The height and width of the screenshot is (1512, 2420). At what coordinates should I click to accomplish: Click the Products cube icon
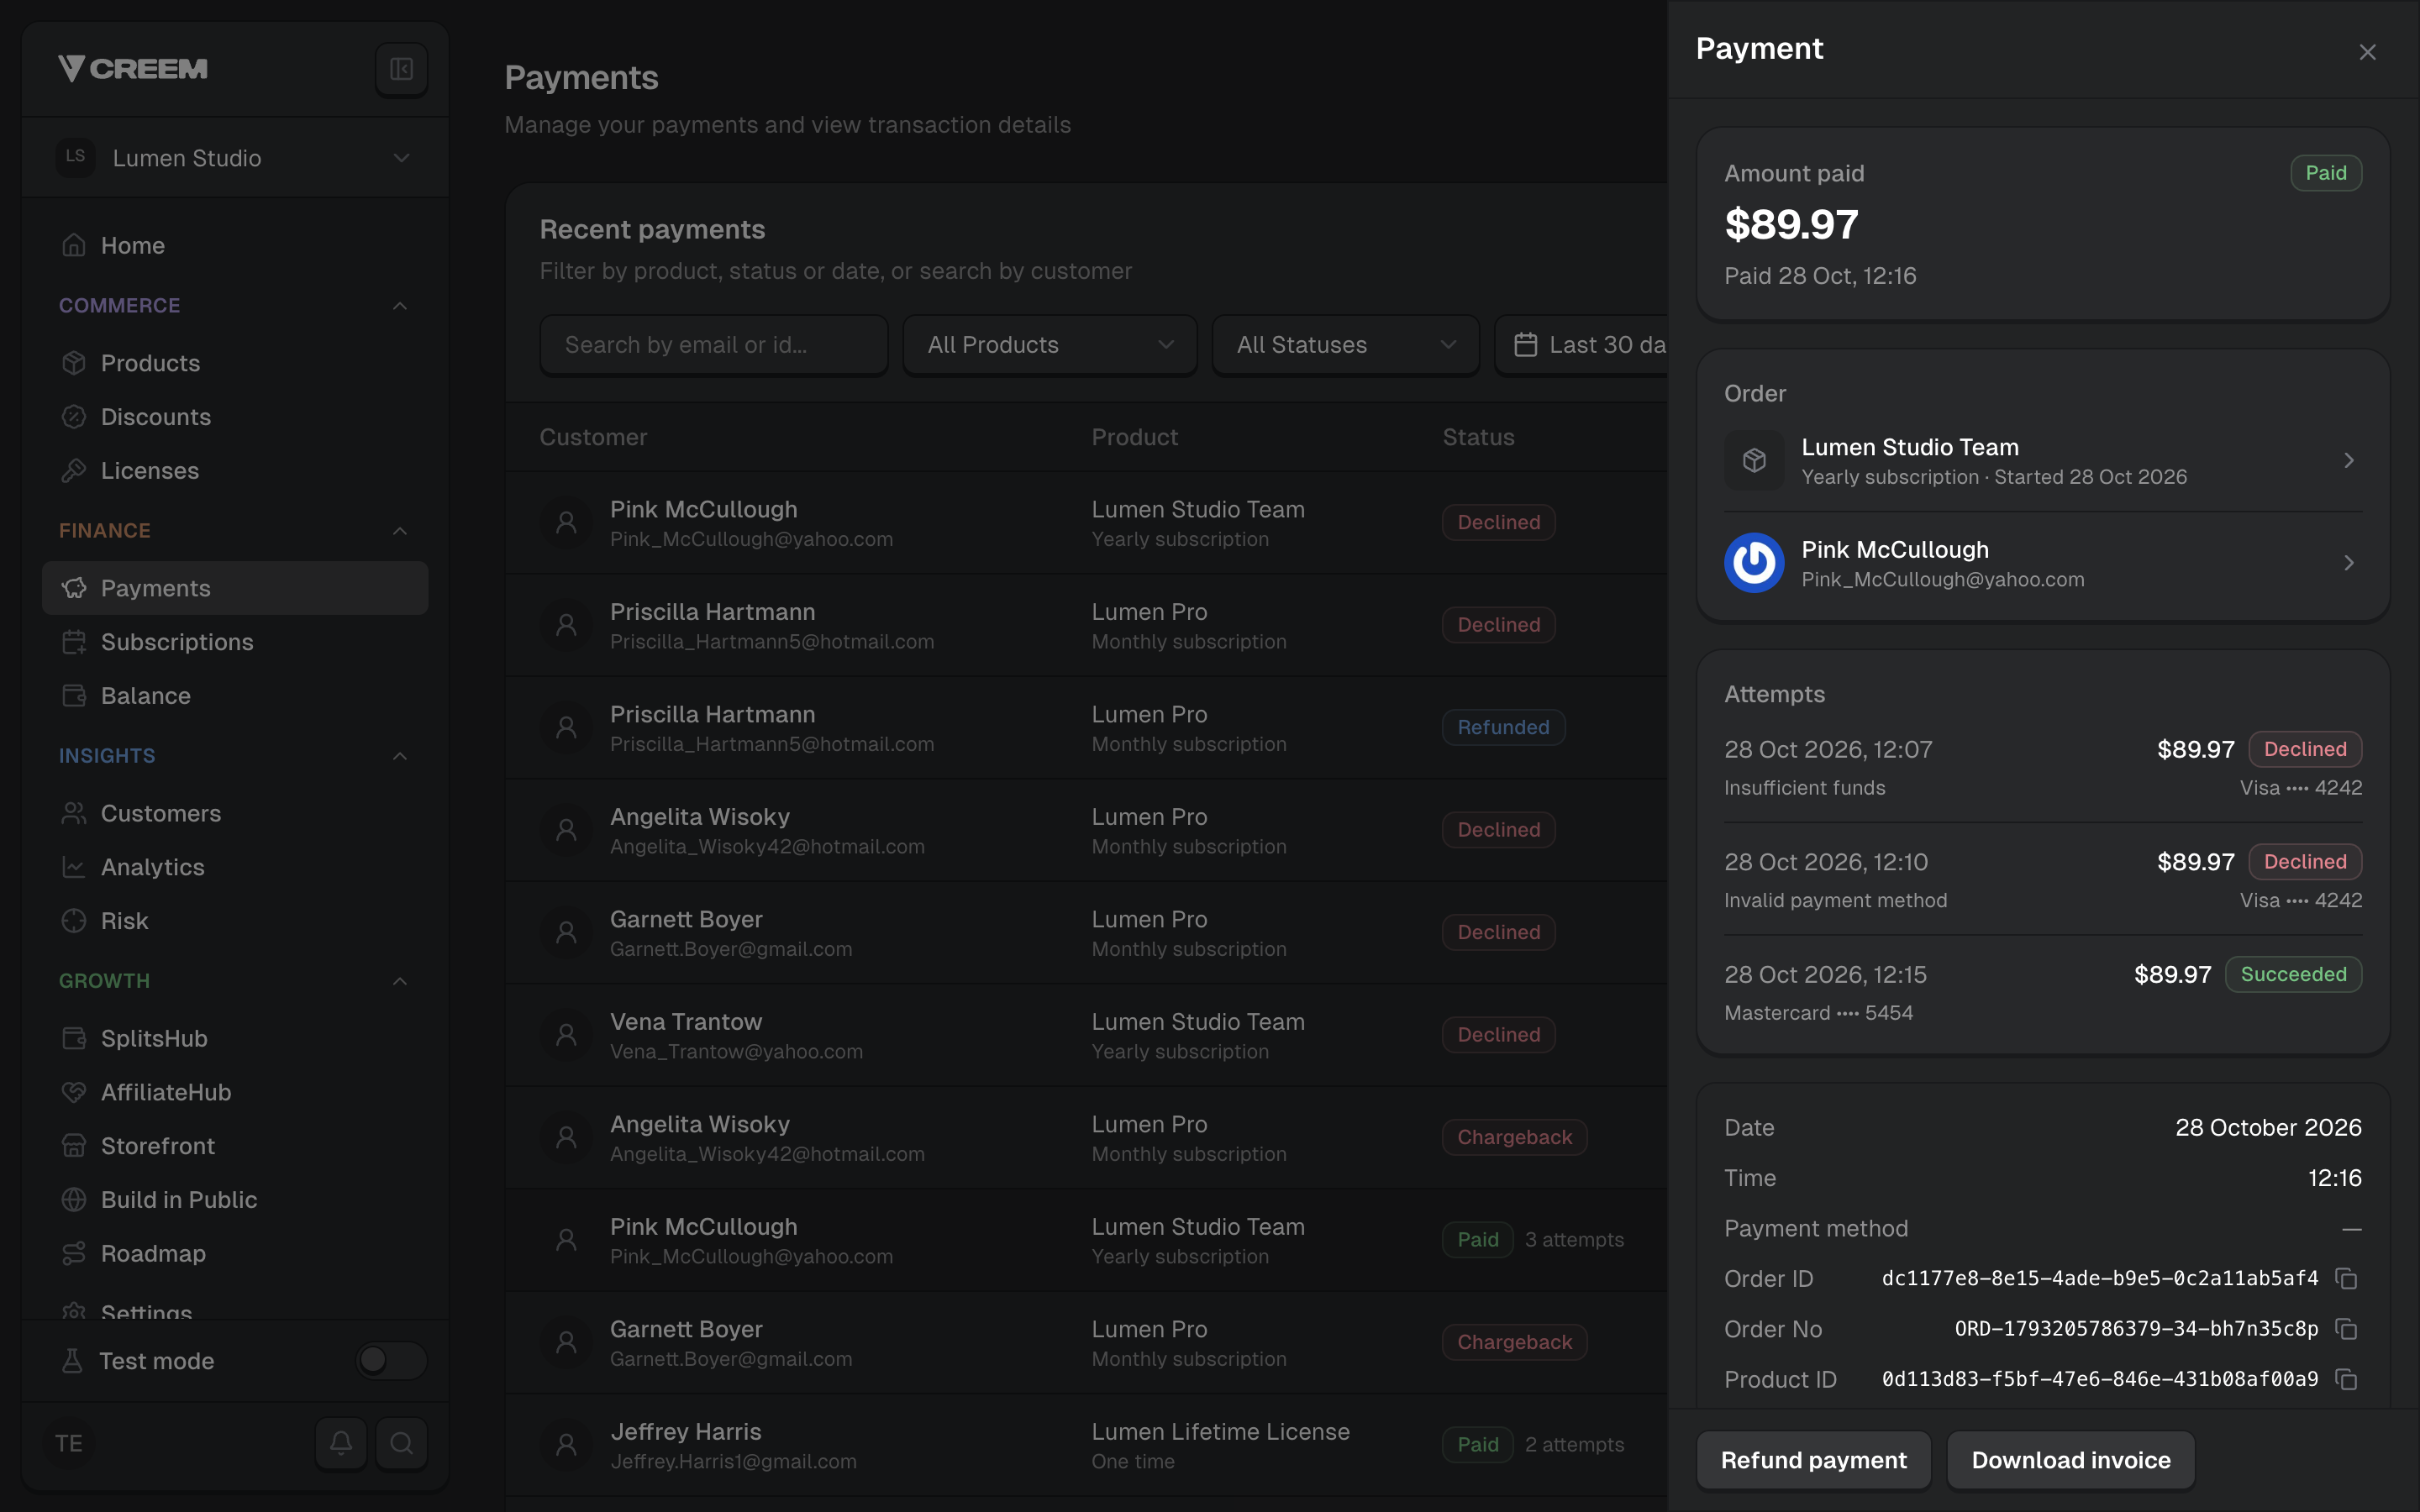(74, 363)
